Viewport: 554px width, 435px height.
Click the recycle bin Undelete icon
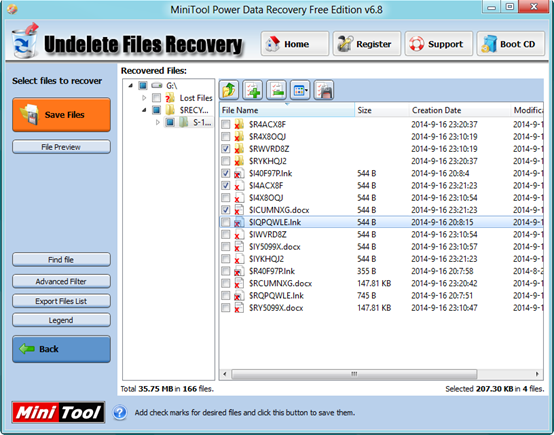click(x=24, y=41)
